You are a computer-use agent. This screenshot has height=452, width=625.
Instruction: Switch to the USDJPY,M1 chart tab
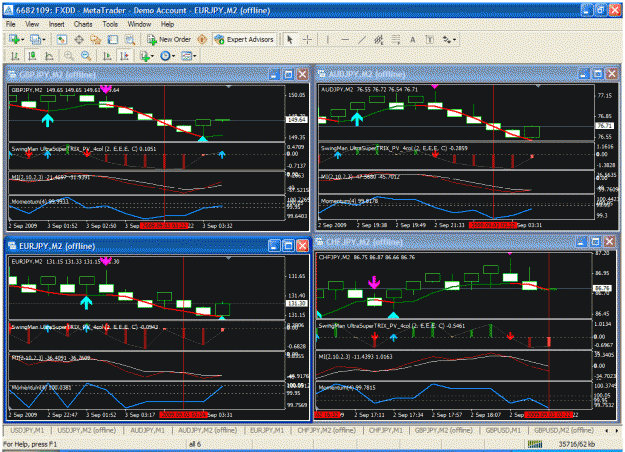[28, 430]
